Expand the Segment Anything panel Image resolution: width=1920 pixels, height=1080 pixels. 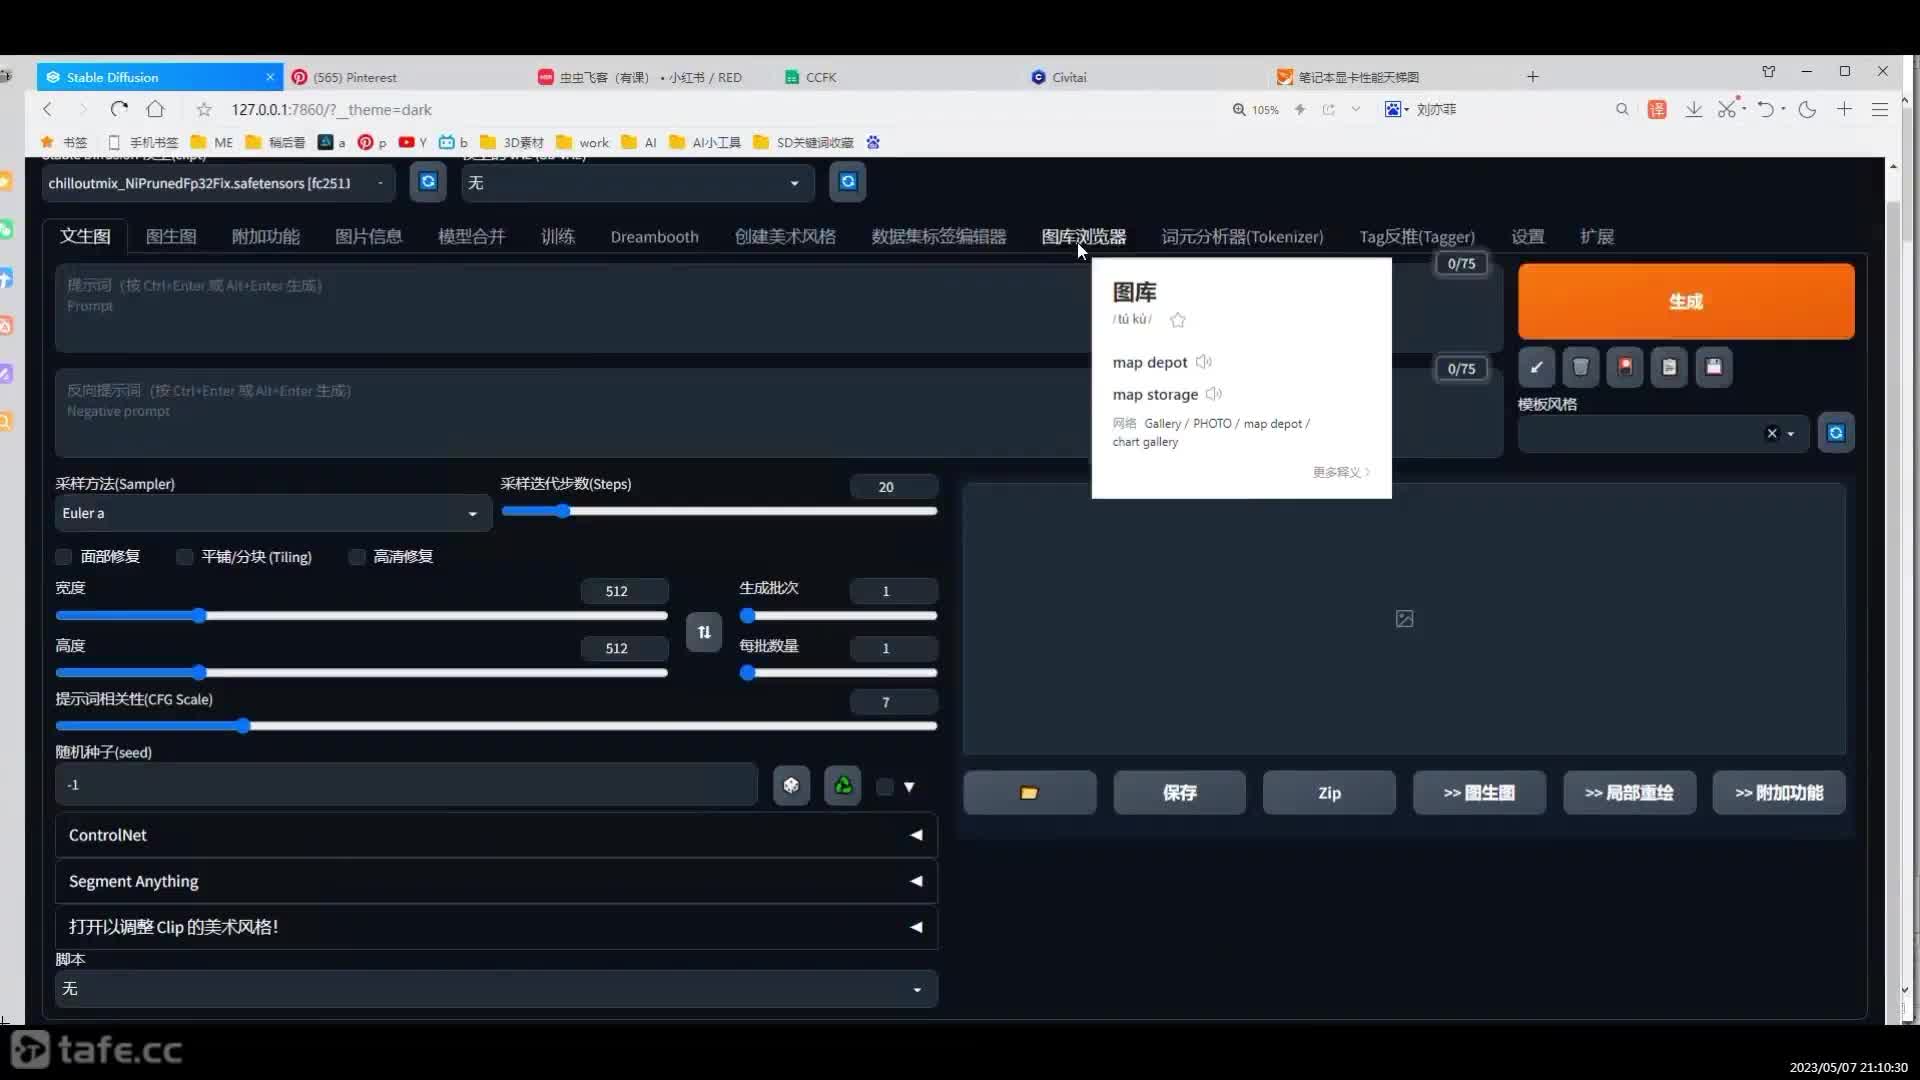(x=496, y=881)
